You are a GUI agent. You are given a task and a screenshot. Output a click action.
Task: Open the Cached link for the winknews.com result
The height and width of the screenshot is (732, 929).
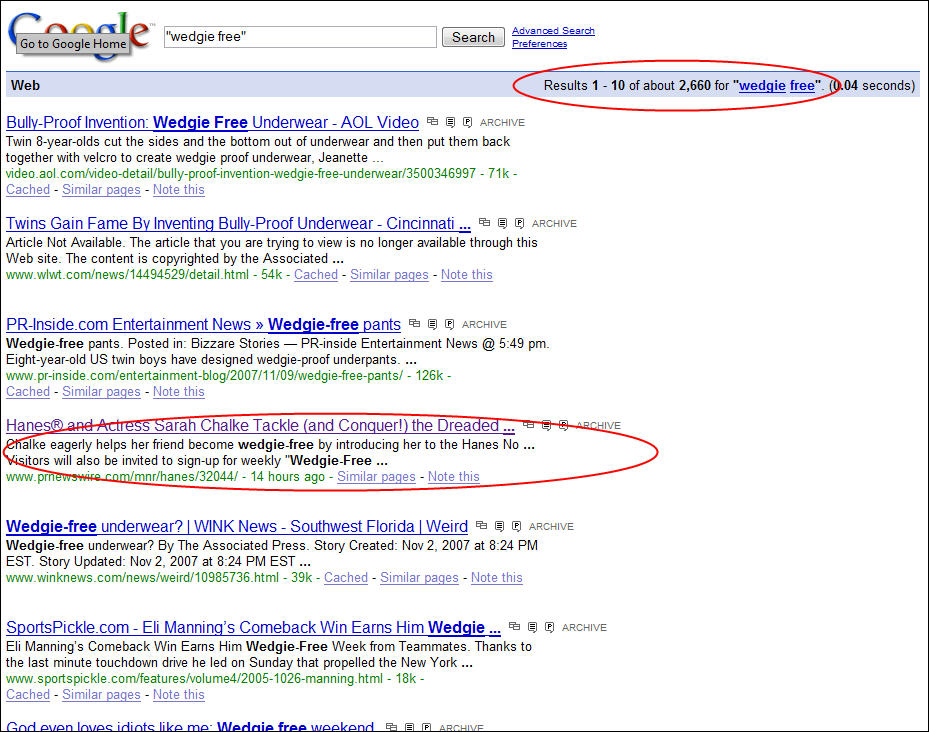click(x=346, y=577)
